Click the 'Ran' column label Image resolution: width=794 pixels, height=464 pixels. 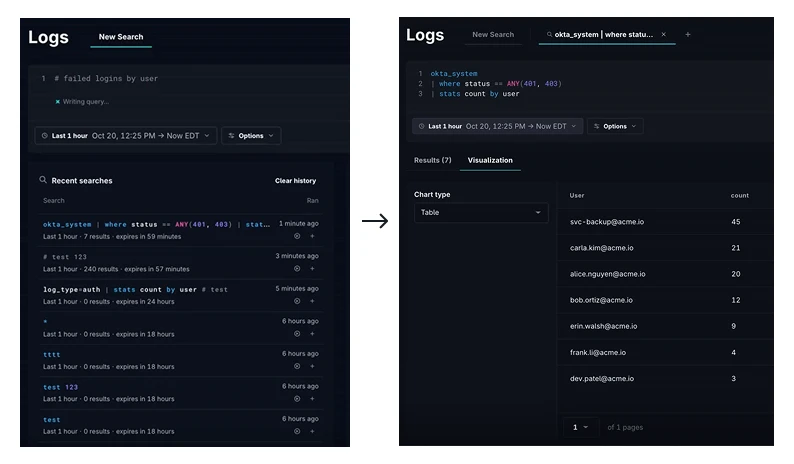tap(312, 201)
